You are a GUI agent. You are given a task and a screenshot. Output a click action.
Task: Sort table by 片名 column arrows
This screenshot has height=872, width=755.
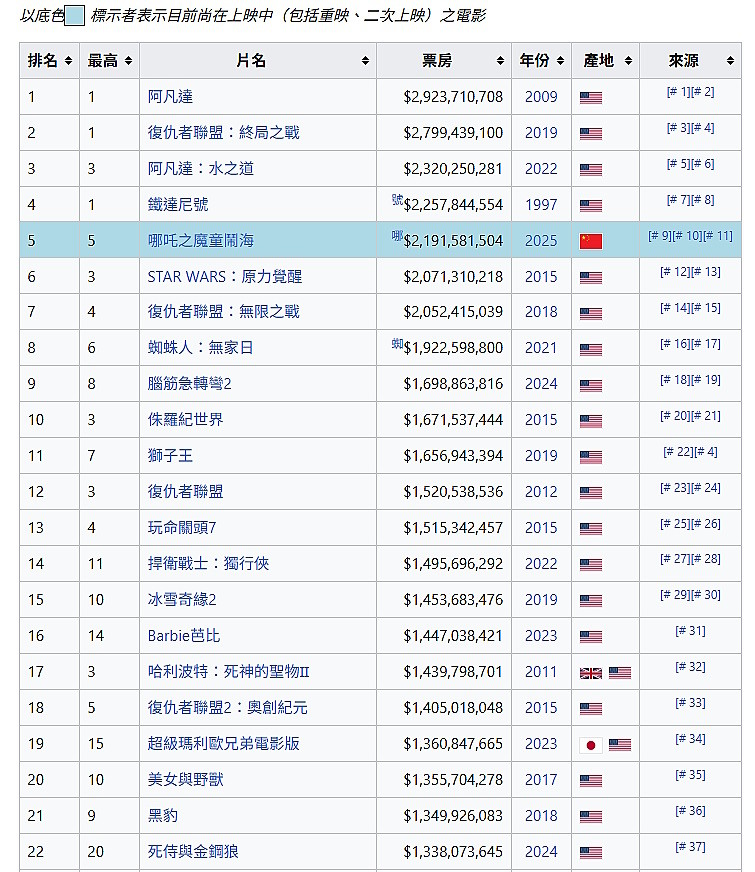tap(365, 61)
